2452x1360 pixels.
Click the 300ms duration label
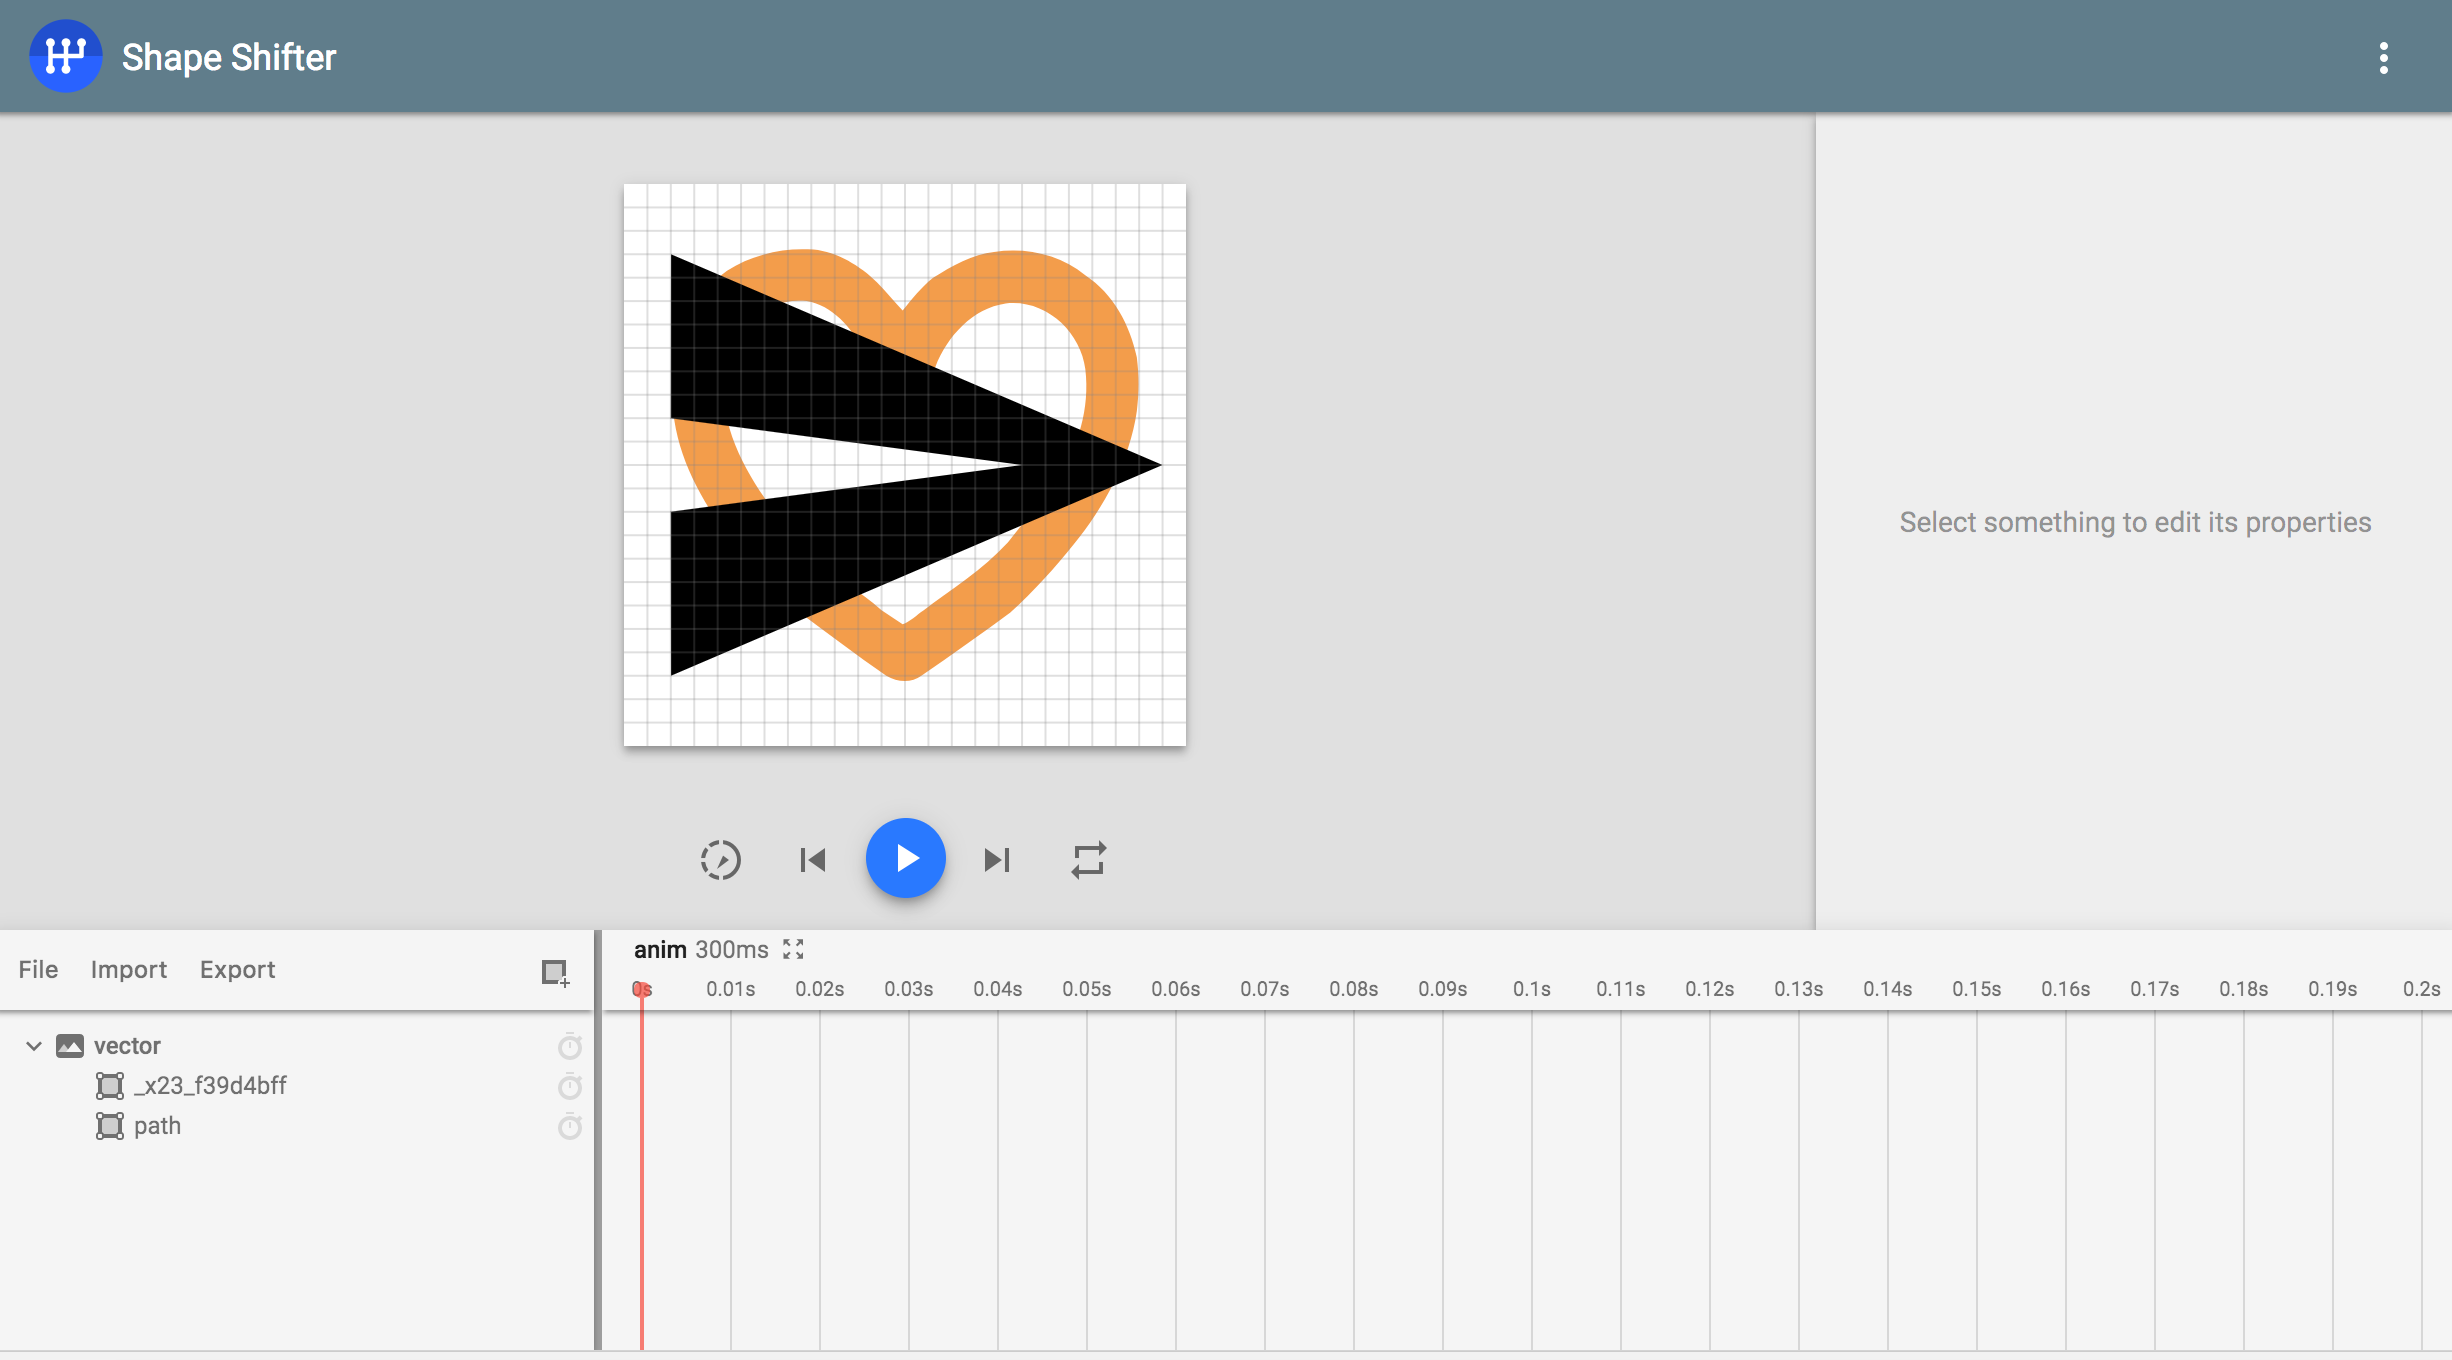click(x=732, y=949)
